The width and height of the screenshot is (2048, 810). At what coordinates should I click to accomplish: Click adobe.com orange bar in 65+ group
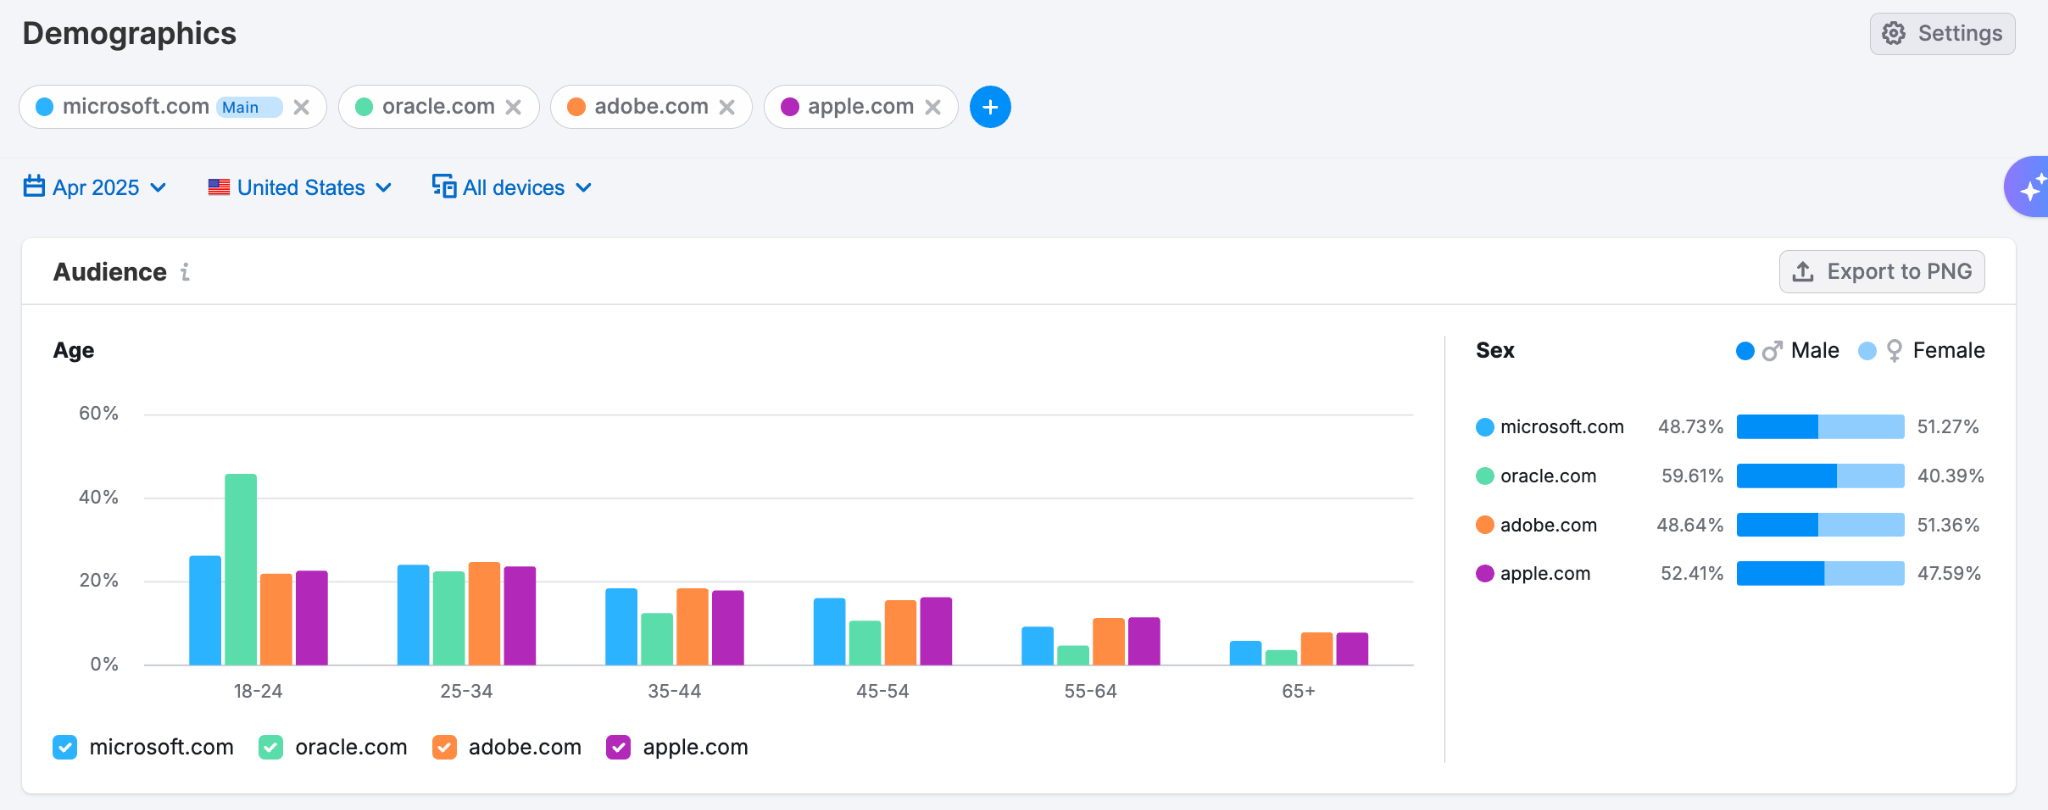1317,648
